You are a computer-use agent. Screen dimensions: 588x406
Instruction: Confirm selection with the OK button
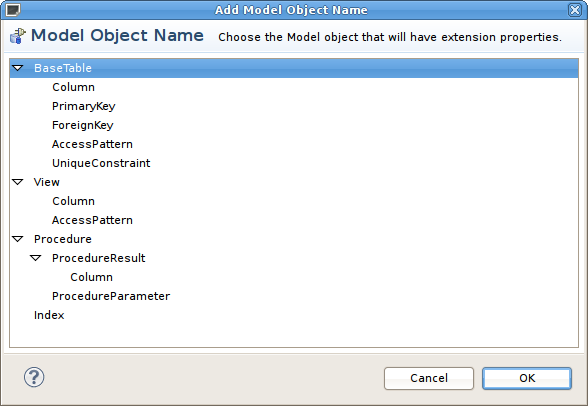527,378
